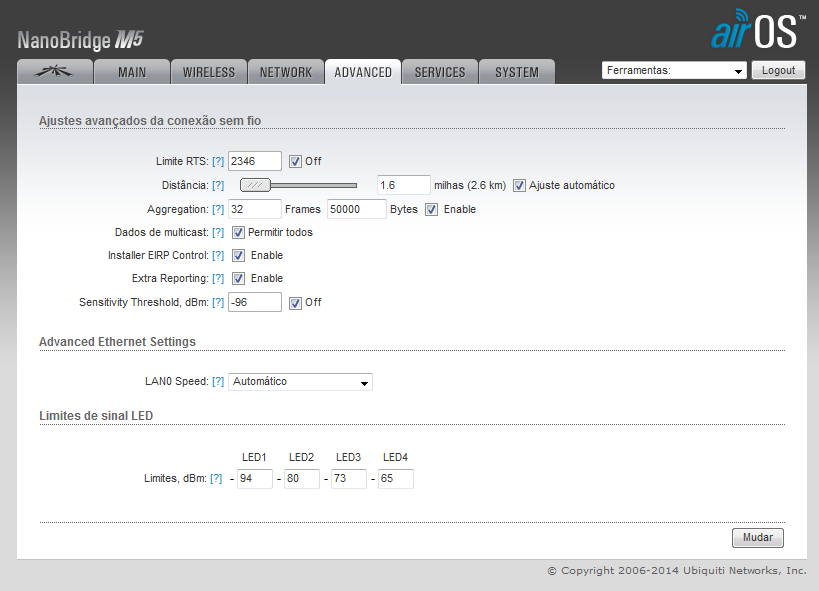Toggle Ajuste automático for distance
Screen dimensions: 819x591
(519, 186)
